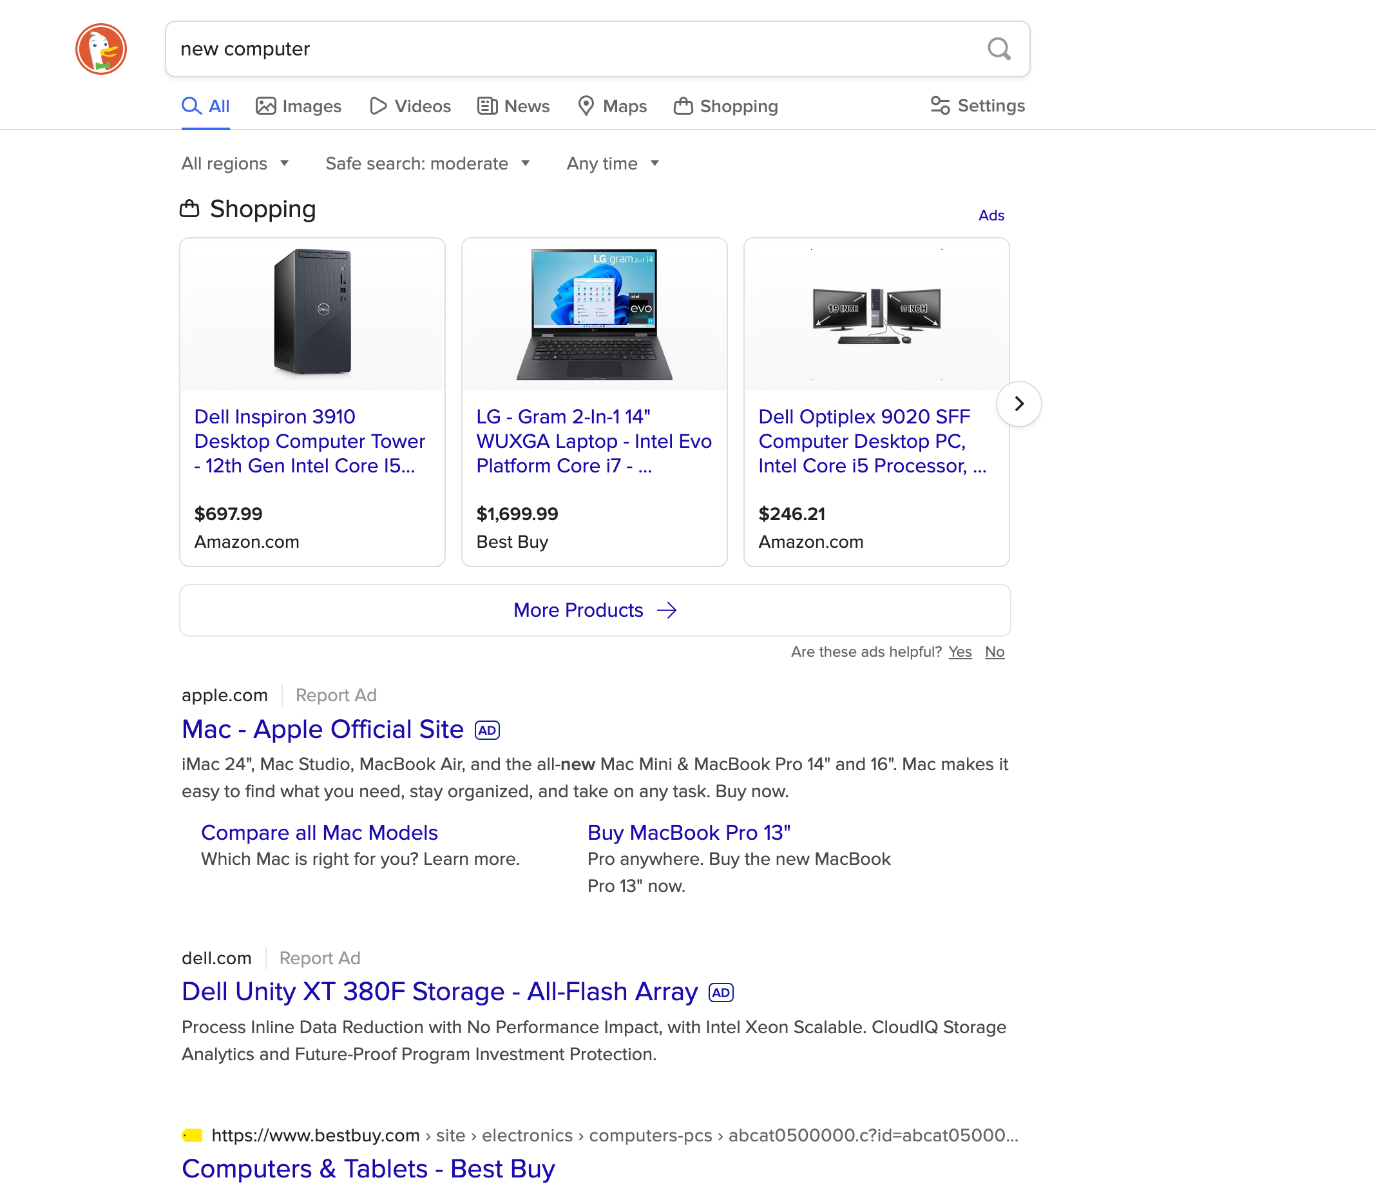Switch to the Images tab
Viewport: 1376px width, 1191px height.
[x=299, y=106]
